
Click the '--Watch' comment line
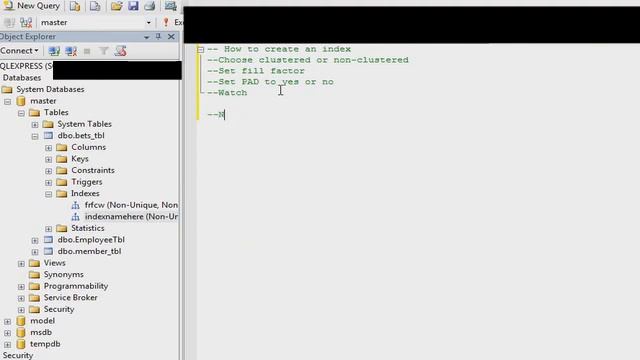(x=227, y=93)
